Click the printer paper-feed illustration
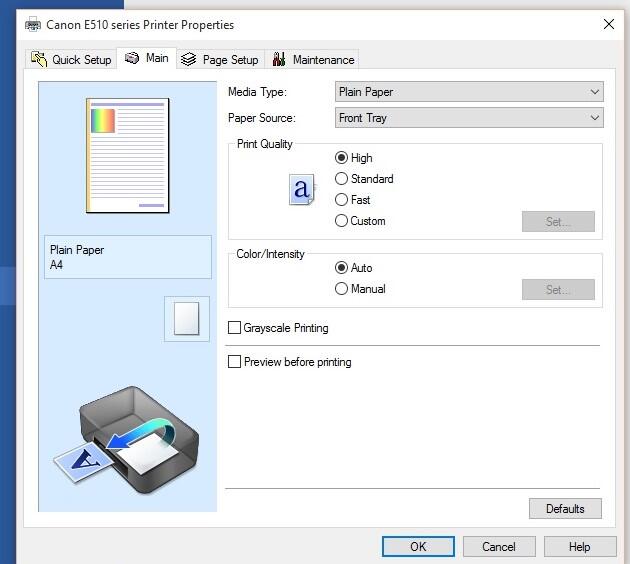This screenshot has width=630, height=564. coord(127,439)
